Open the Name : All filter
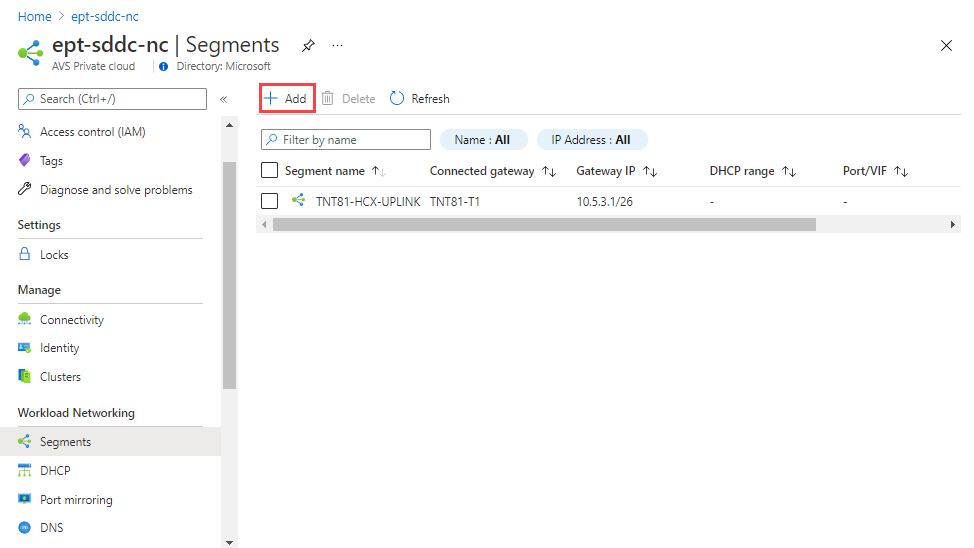This screenshot has width=974, height=548. tap(483, 140)
